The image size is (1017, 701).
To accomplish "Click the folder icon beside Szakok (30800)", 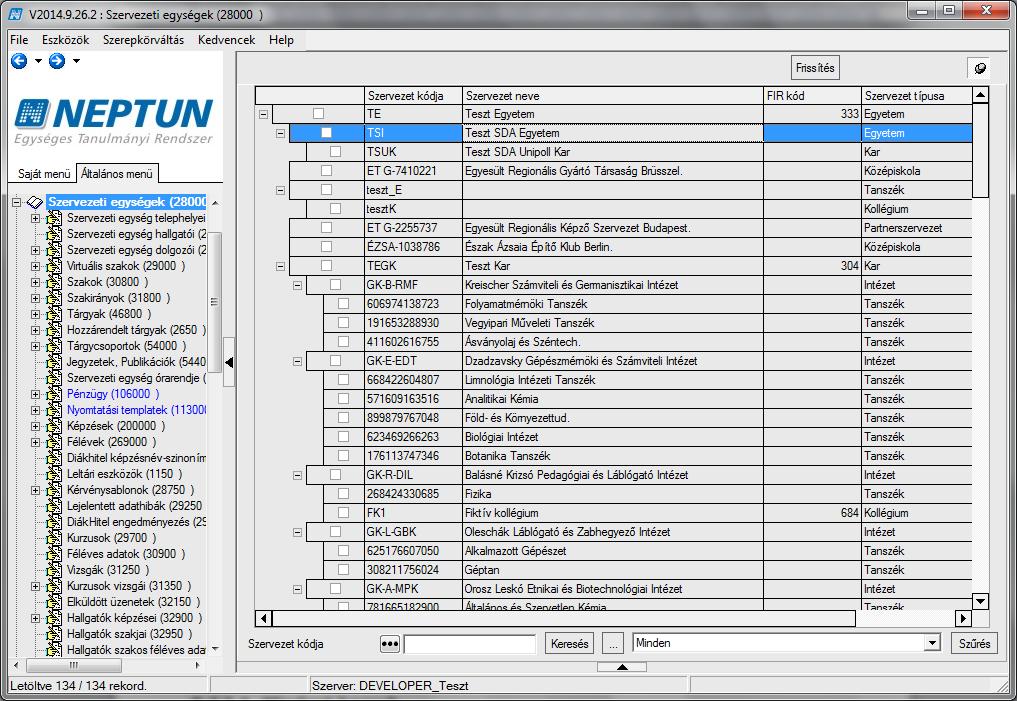I will pos(54,282).
